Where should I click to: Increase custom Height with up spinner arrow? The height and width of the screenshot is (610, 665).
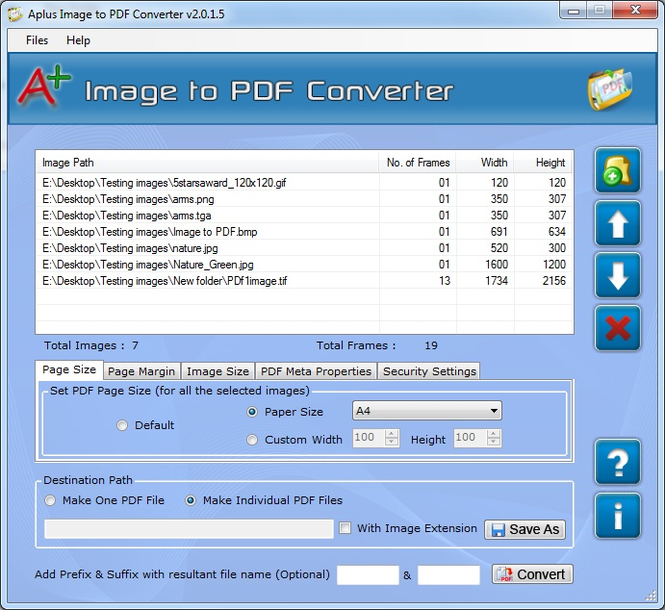point(493,434)
